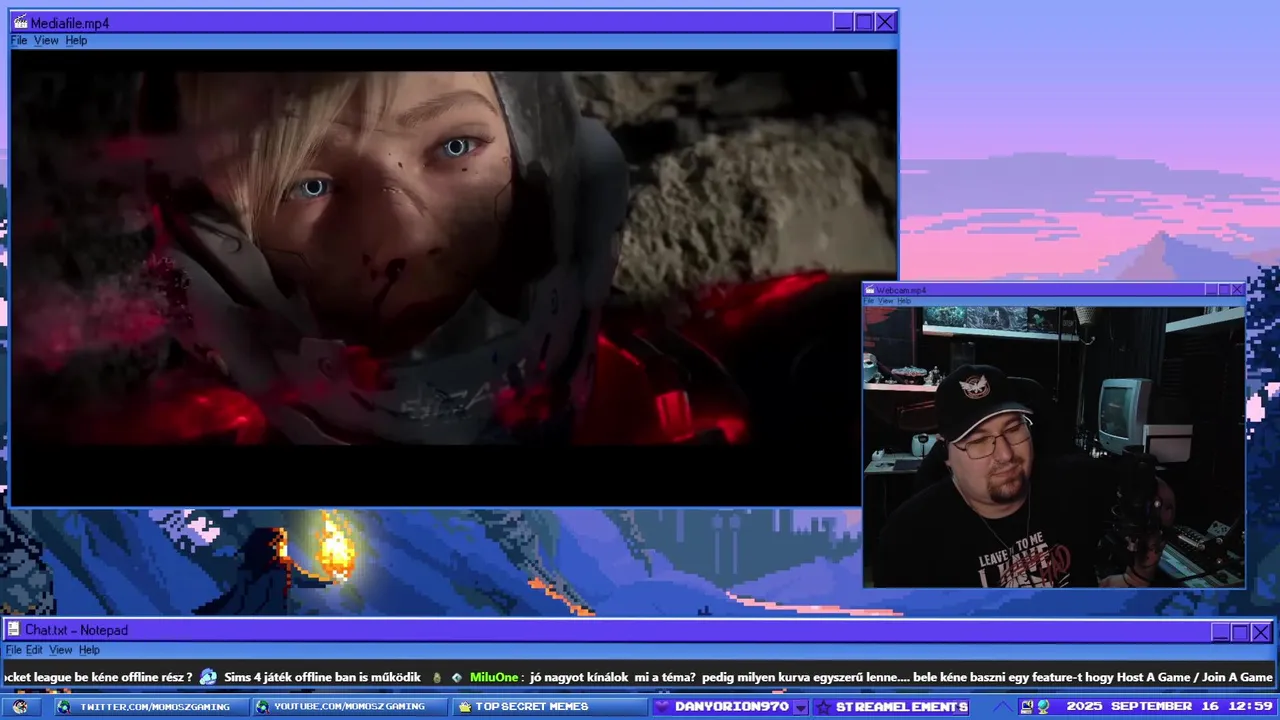Open the Edit menu in Chat.txt Notepad
1280x720 pixels.
click(x=34, y=650)
